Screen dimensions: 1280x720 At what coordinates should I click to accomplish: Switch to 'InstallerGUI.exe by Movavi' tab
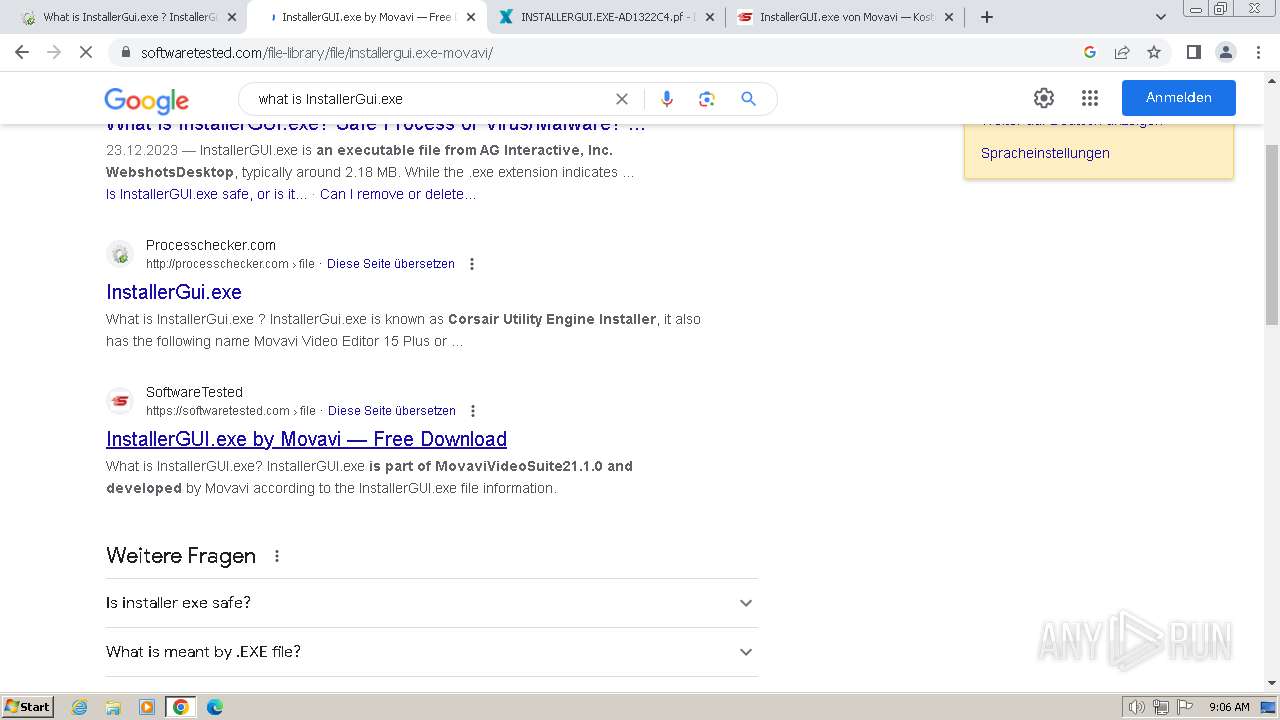click(367, 17)
